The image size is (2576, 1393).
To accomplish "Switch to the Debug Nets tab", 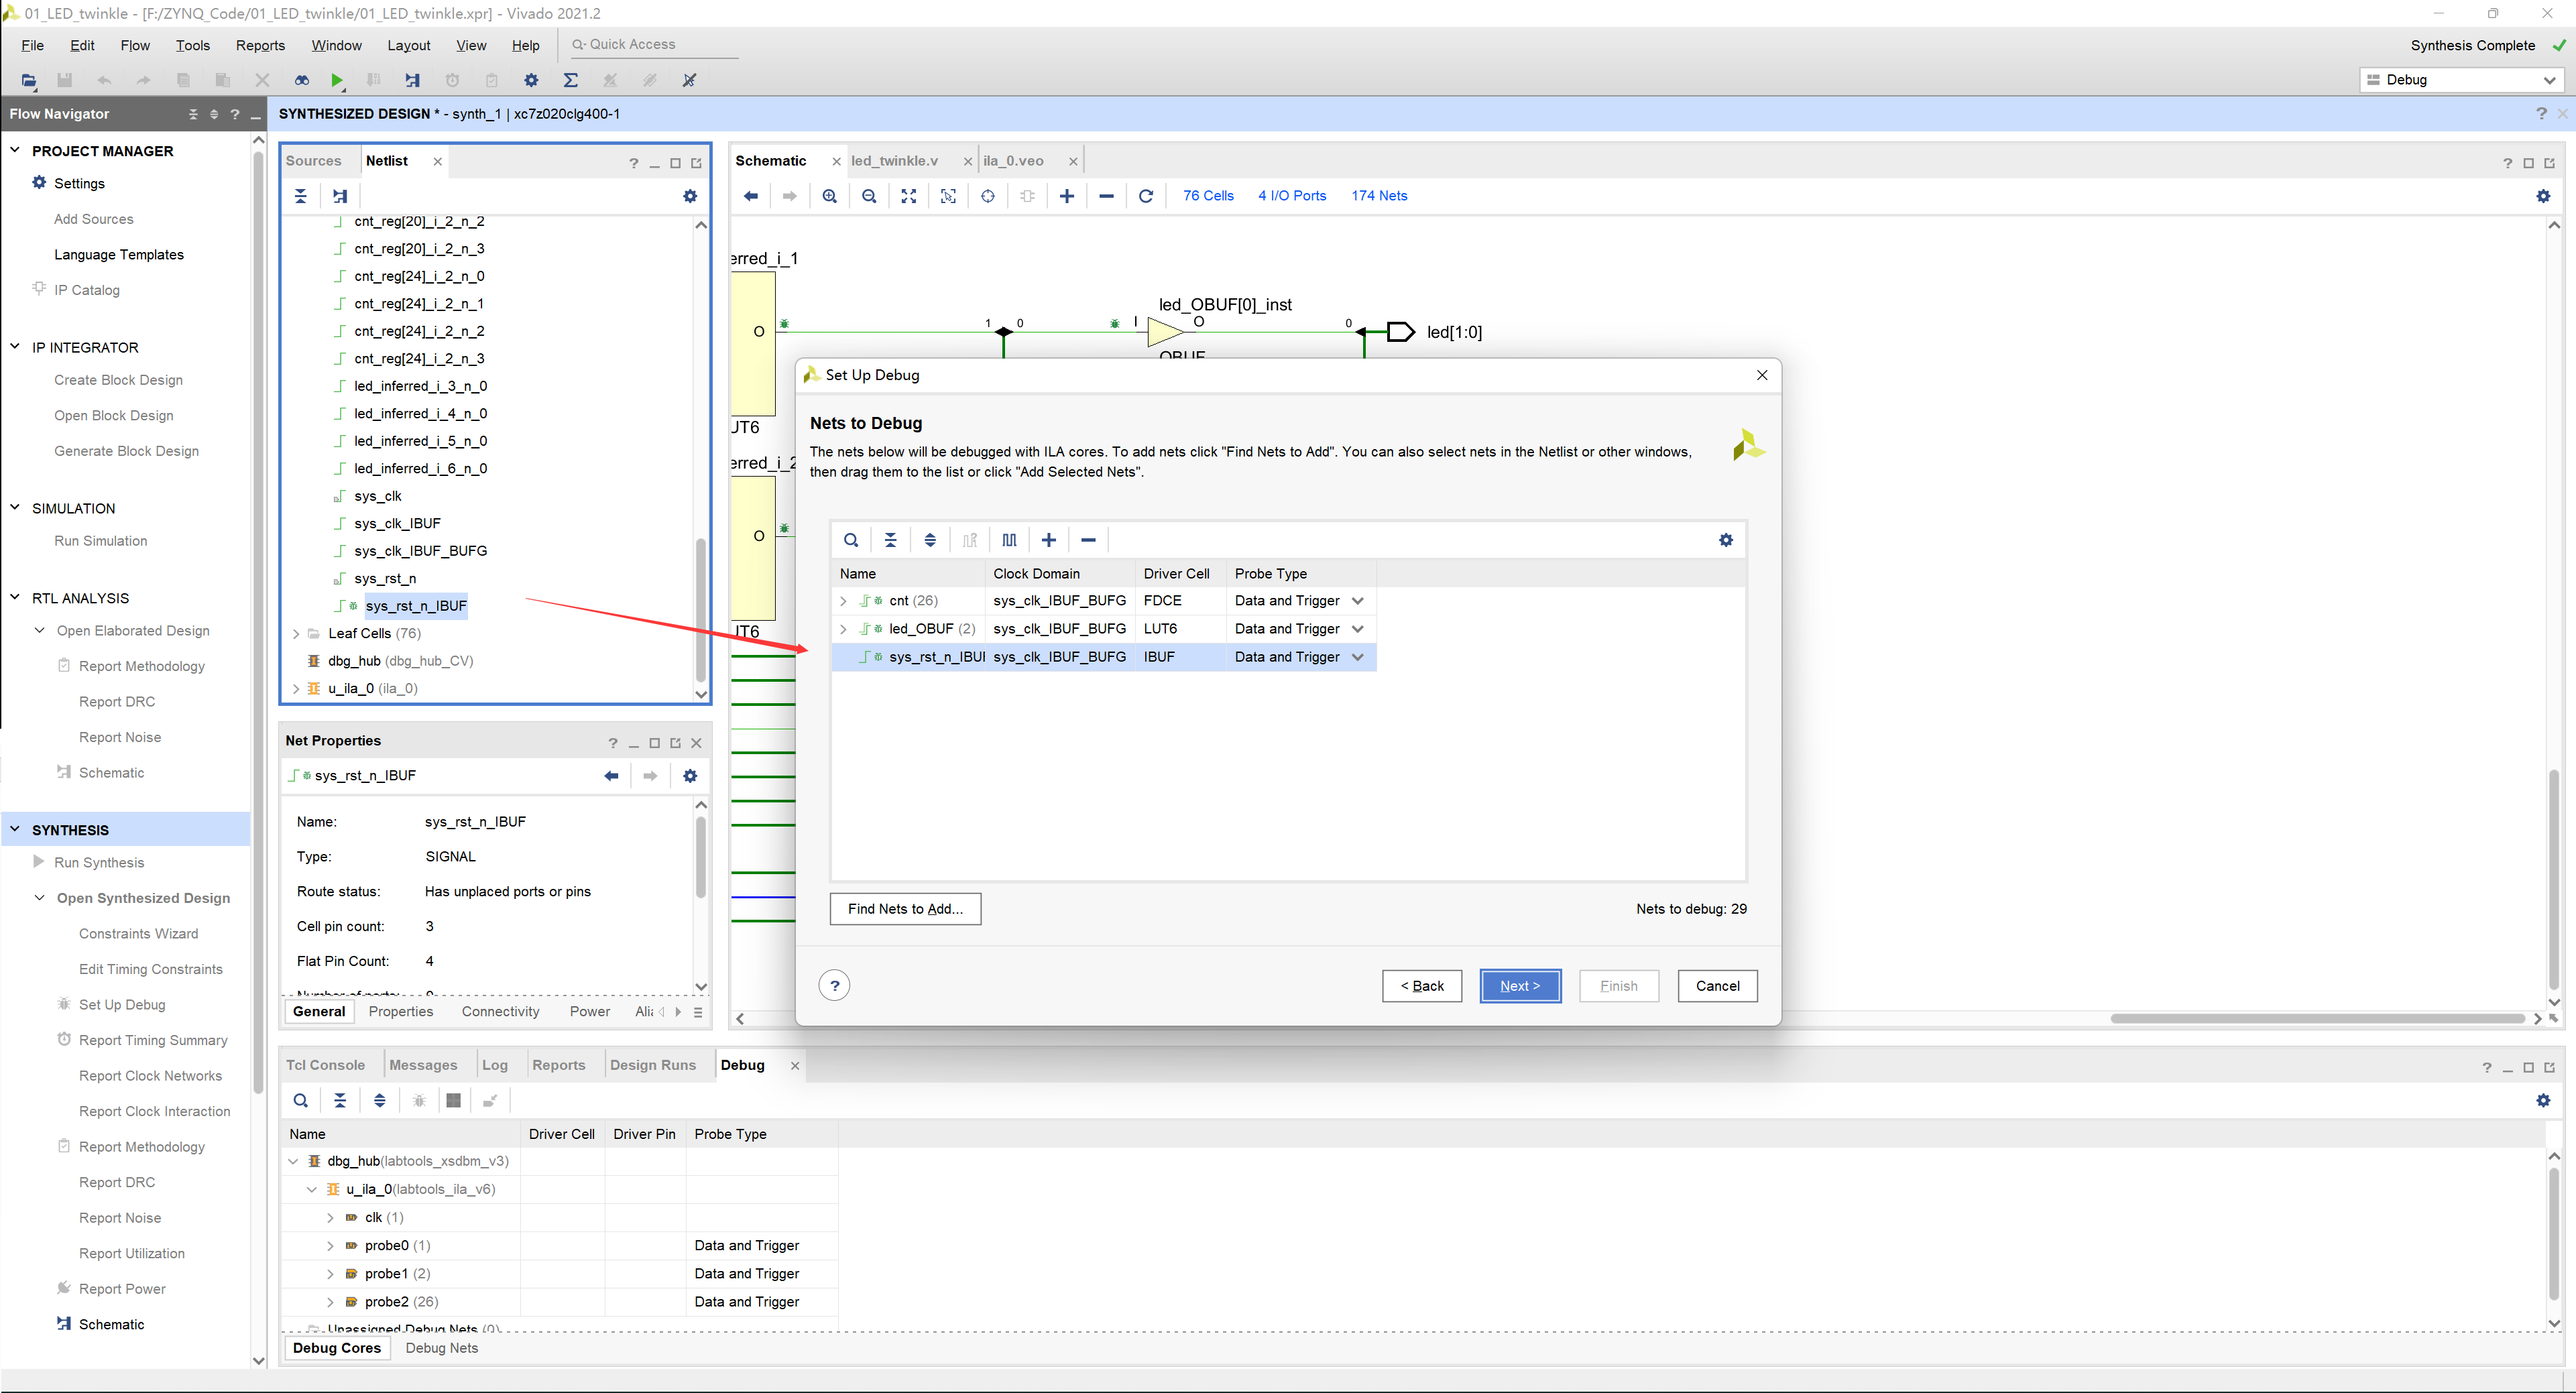I will [442, 1348].
